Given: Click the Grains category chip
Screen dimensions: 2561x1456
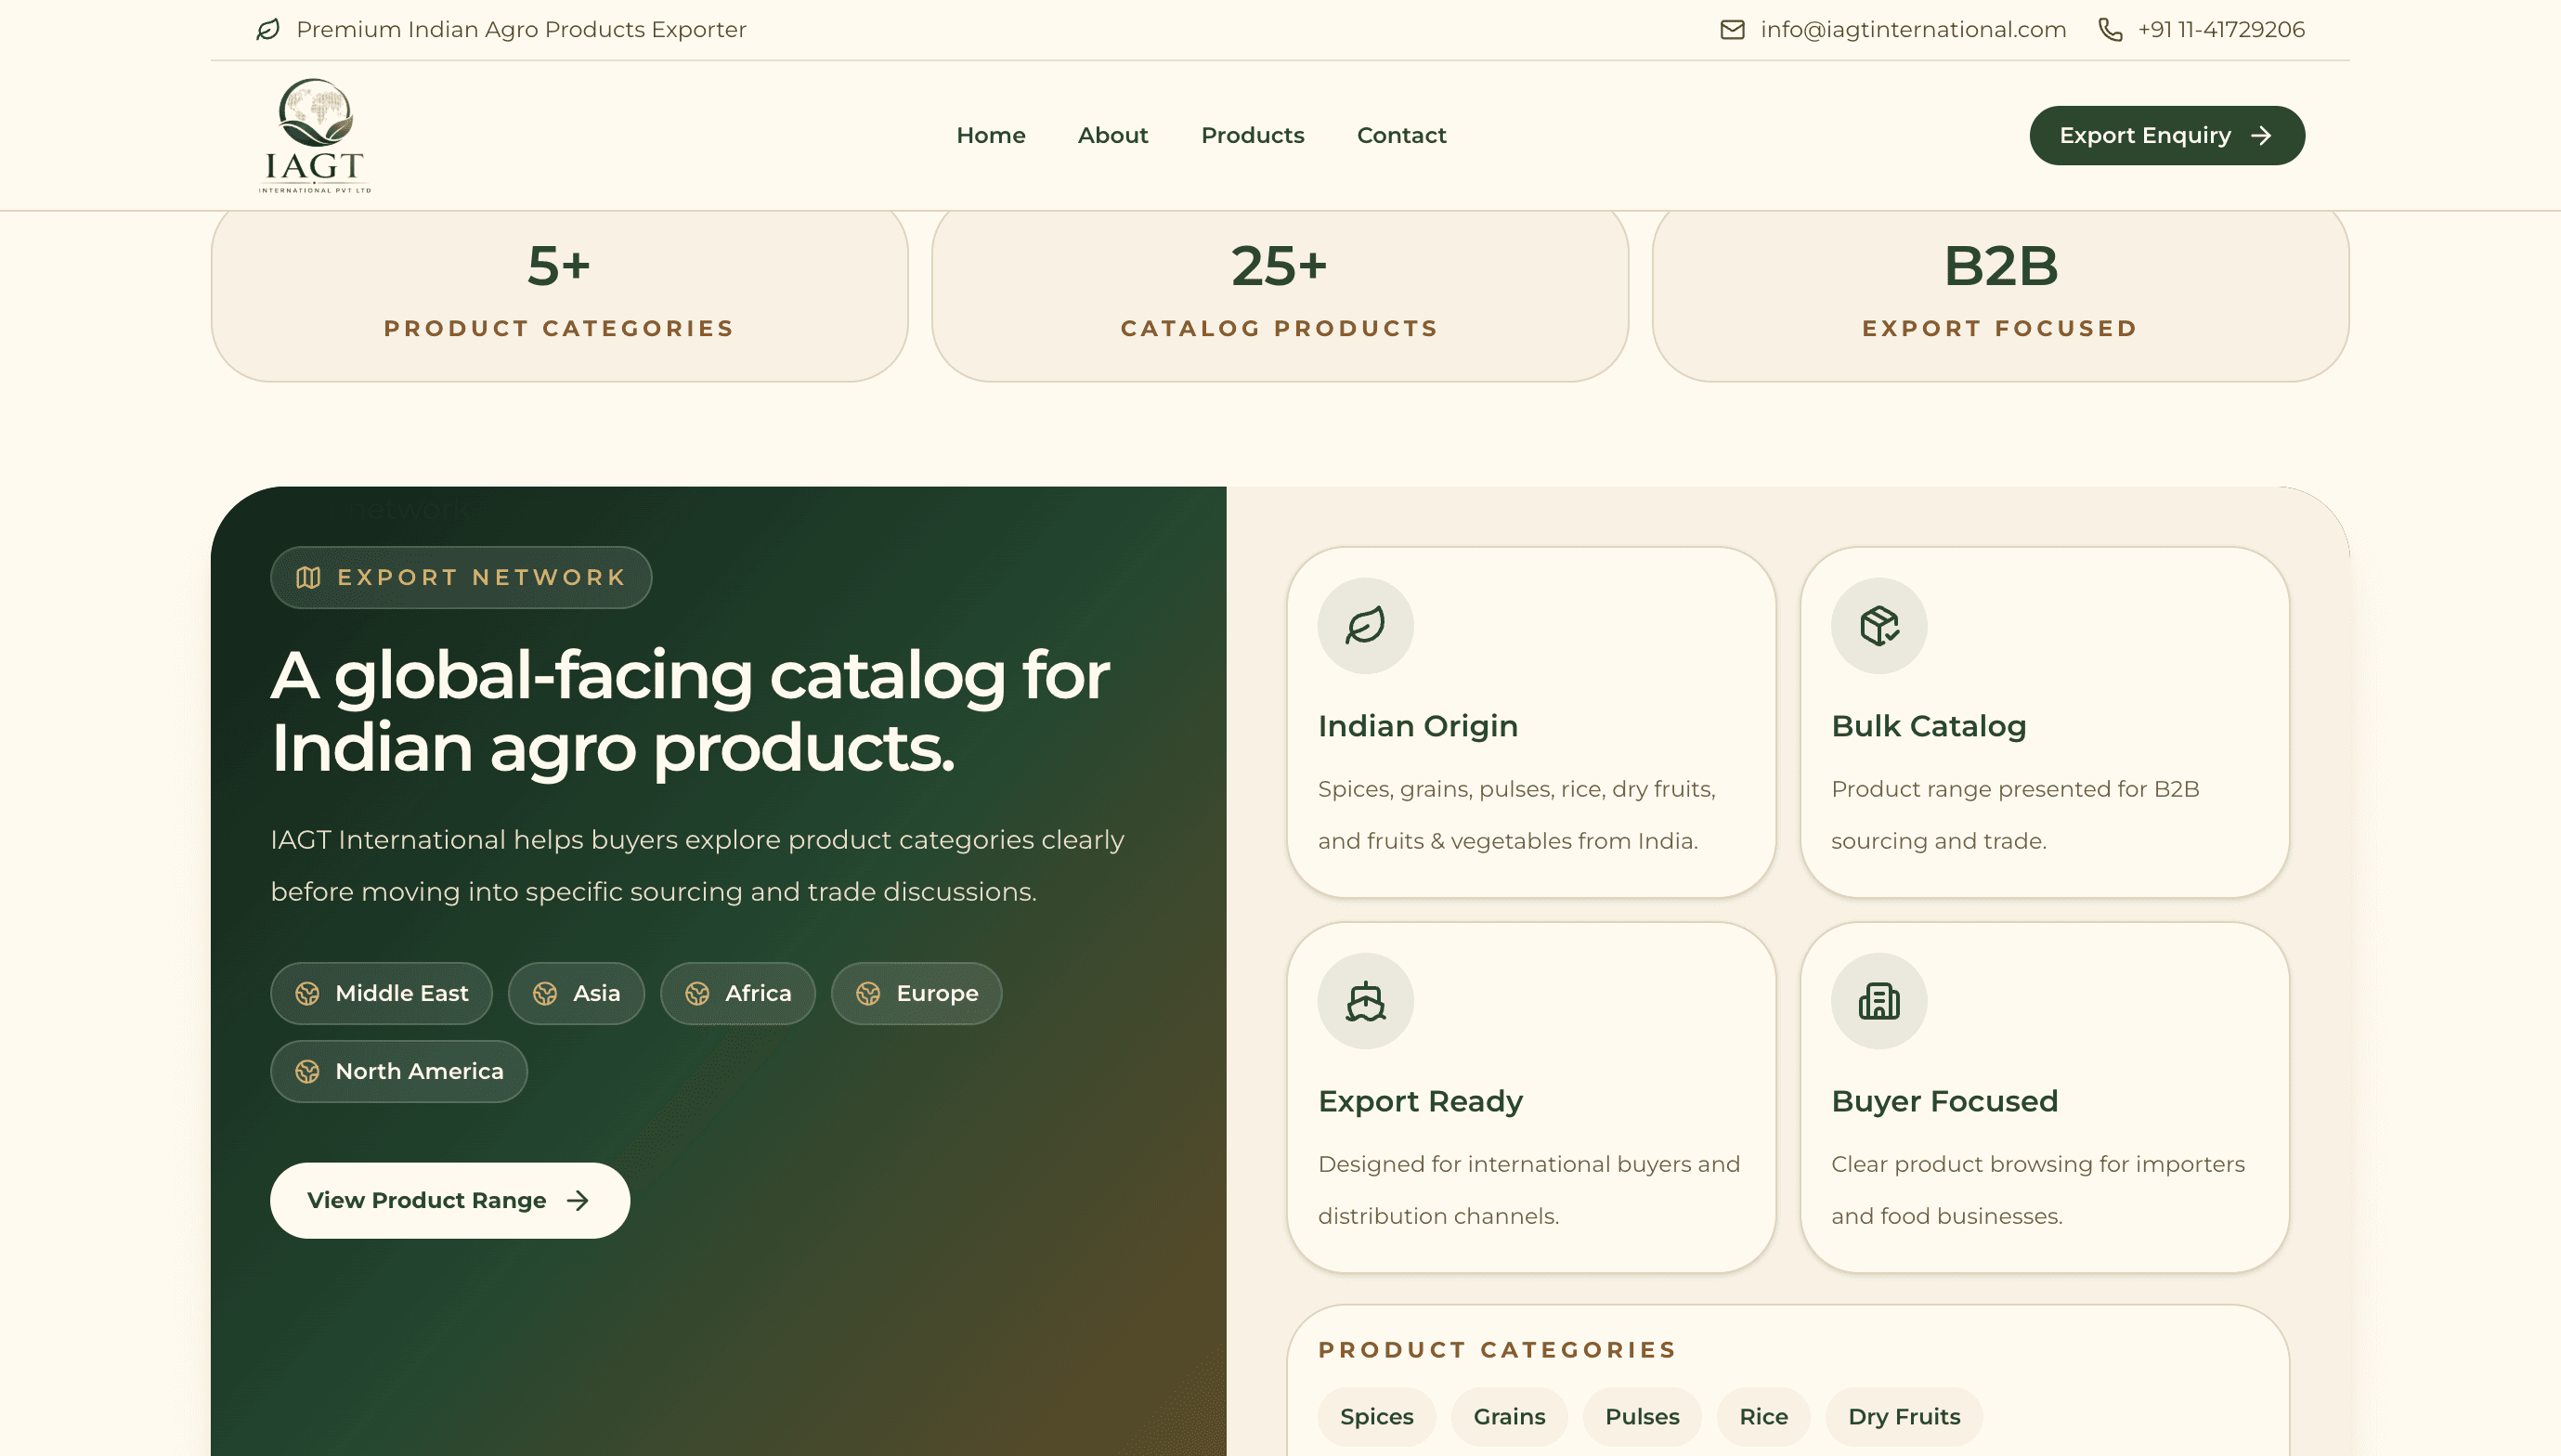Looking at the screenshot, I should [x=1509, y=1416].
